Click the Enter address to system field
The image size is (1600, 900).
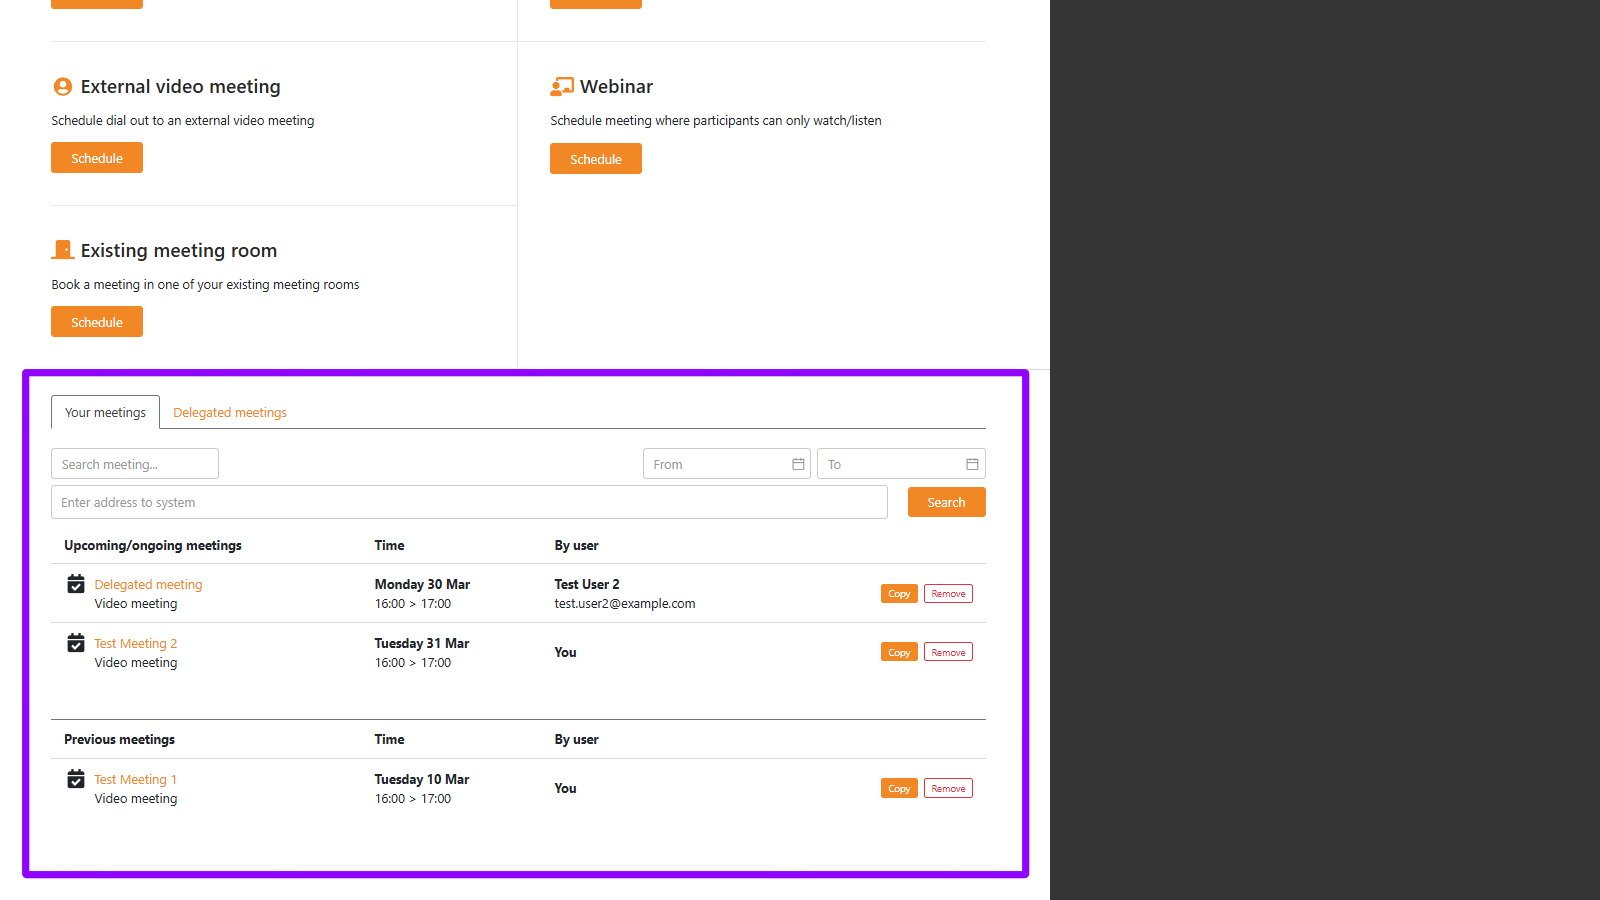[x=469, y=502]
